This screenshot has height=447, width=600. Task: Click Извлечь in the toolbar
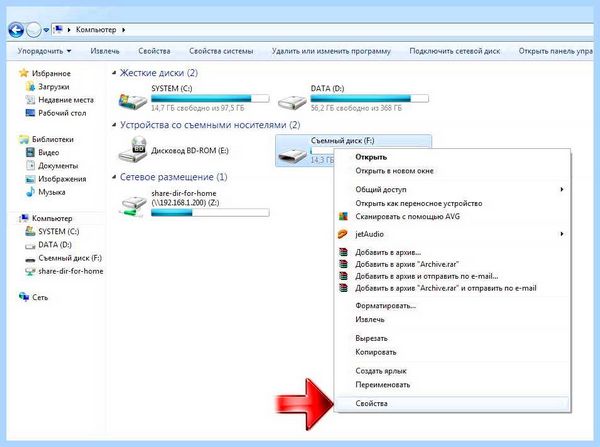[x=105, y=51]
